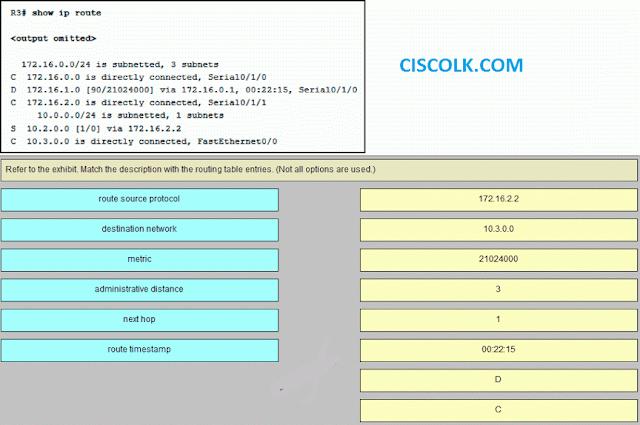Viewport: 640px width, 425px height.
Task: Pick the 'route timestamp' description box
Action: 140,350
